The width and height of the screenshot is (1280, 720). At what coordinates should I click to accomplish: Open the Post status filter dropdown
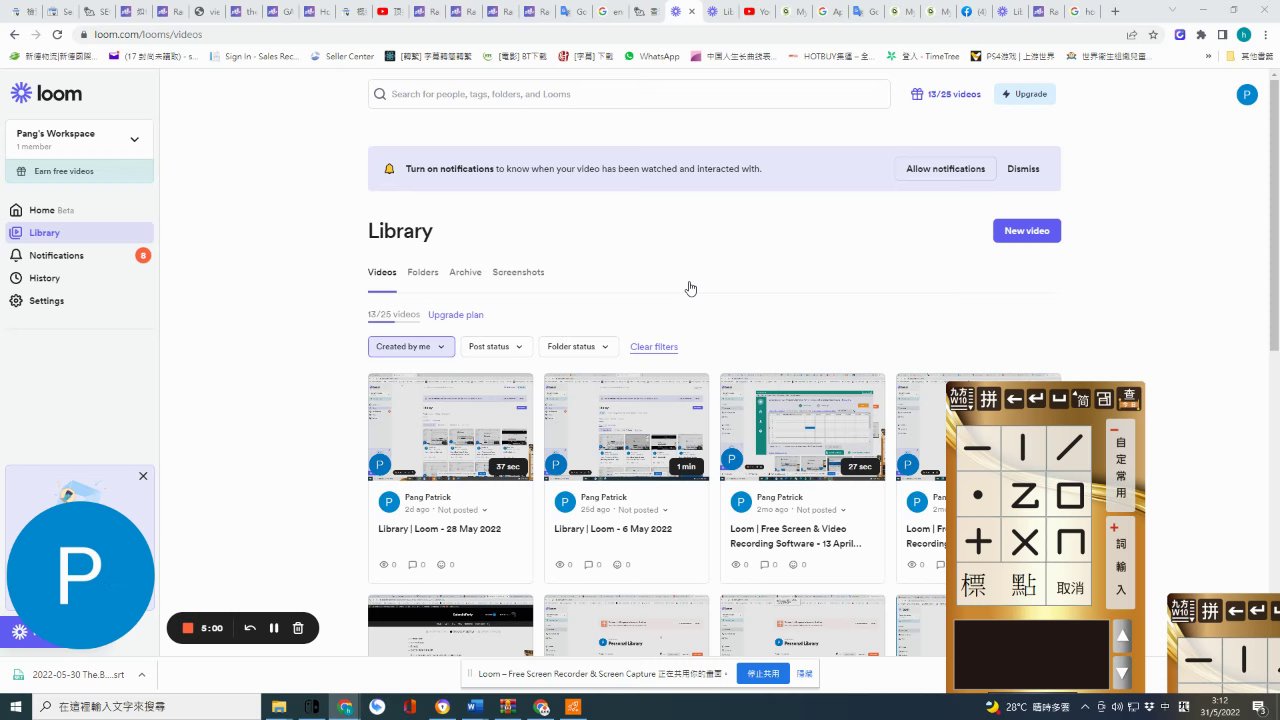click(496, 347)
